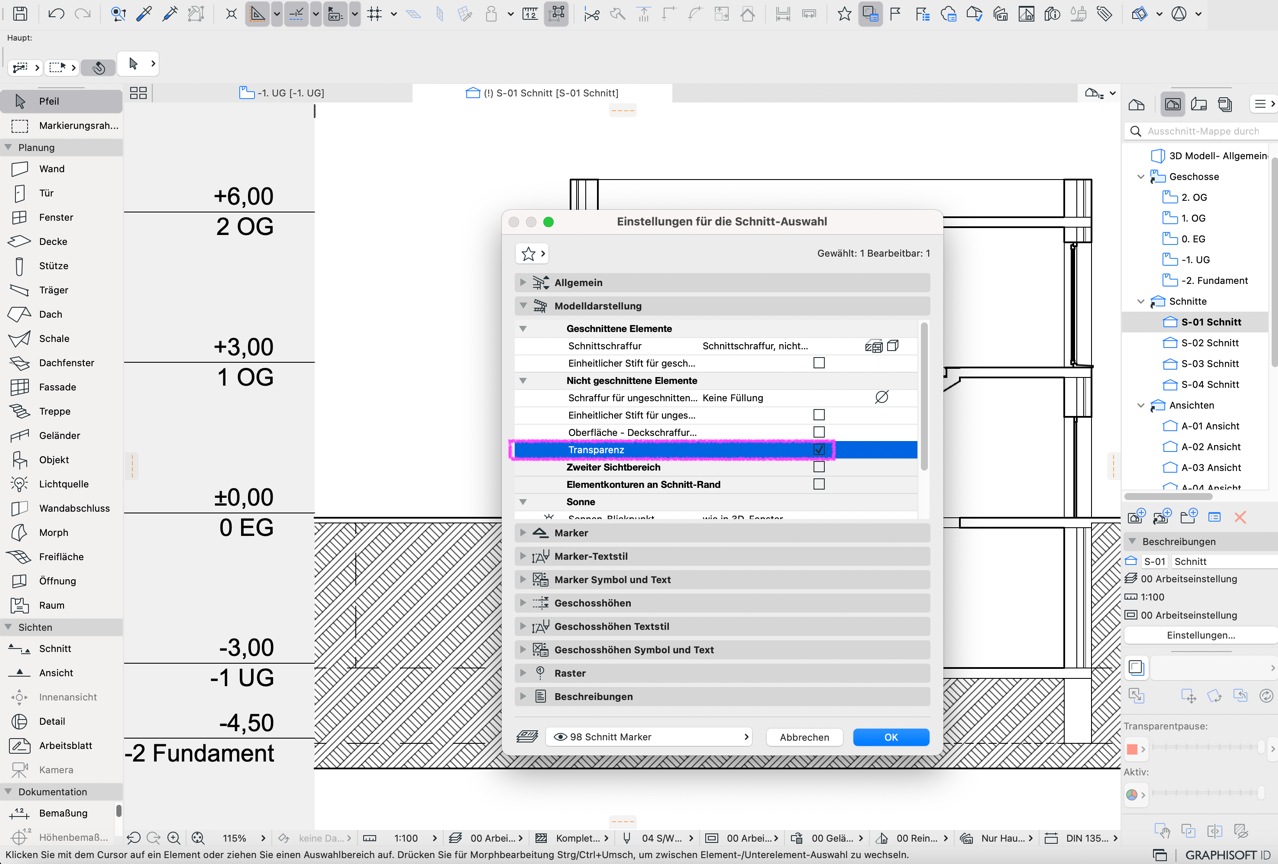Uncheck the Transparenz checkbox
Image resolution: width=1278 pixels, height=864 pixels.
(819, 450)
